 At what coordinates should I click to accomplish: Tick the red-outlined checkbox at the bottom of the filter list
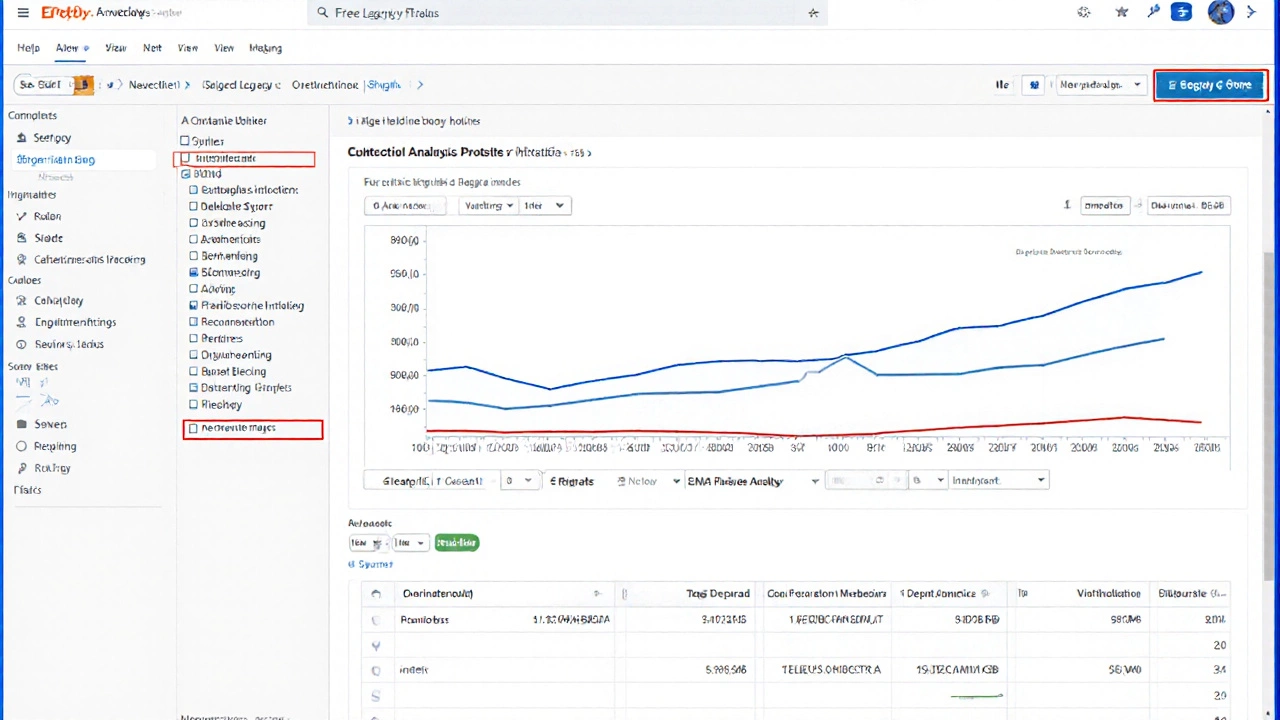coord(194,429)
